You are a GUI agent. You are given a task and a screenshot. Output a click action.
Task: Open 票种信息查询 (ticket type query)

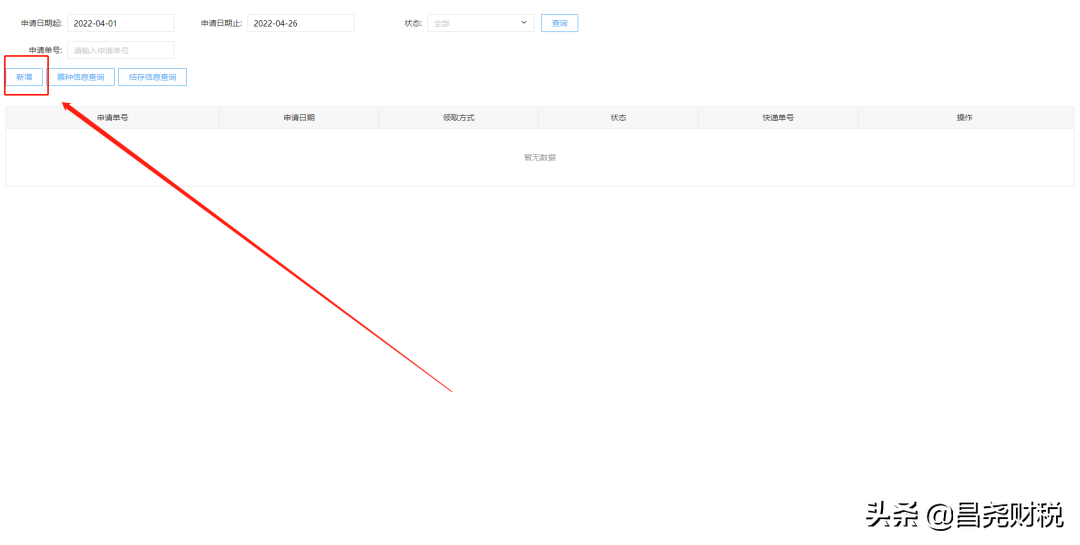point(81,77)
